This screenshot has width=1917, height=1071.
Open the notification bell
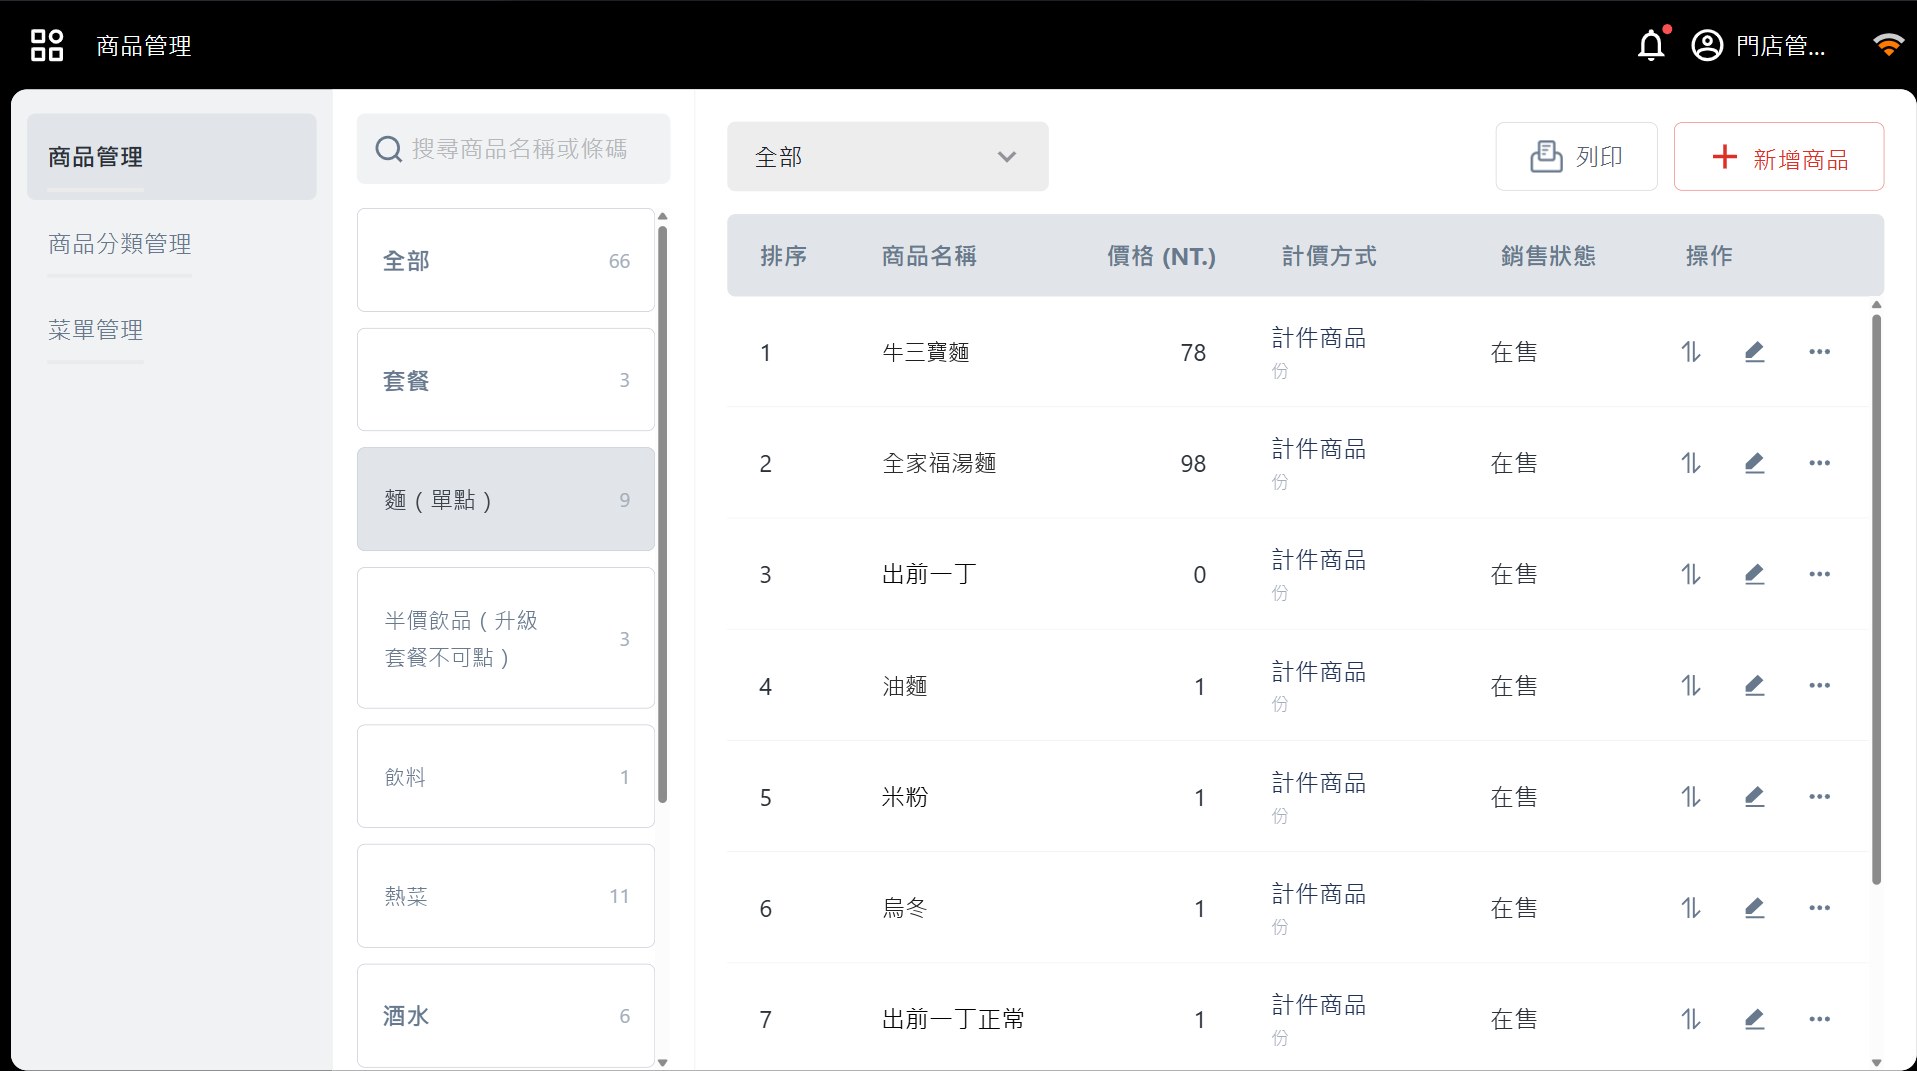[1652, 45]
